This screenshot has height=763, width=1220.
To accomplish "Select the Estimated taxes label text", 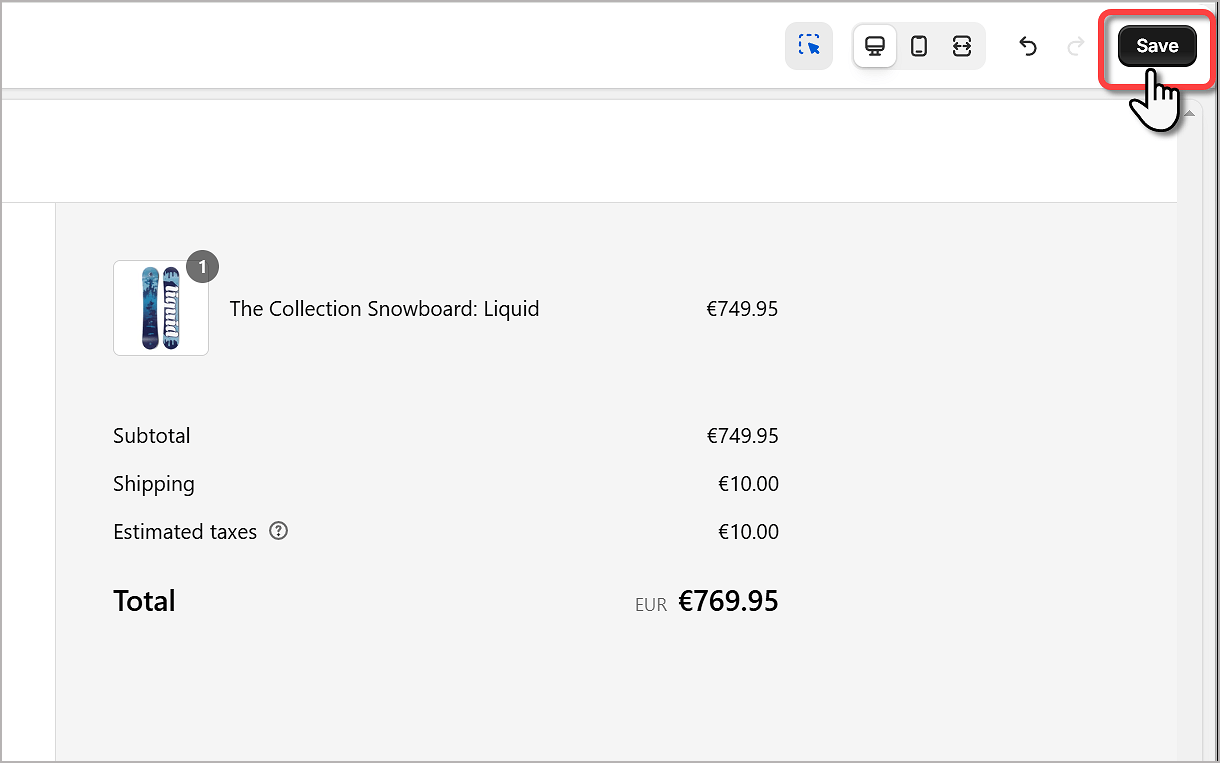I will 185,532.
